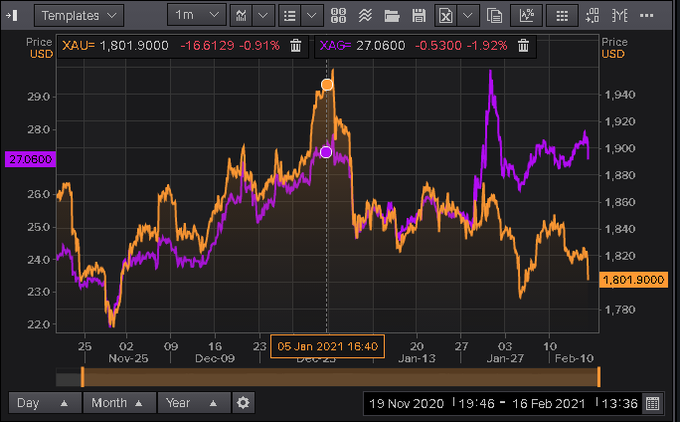Image resolution: width=680 pixels, height=422 pixels.
Task: Open the Templates dropdown
Action: (x=79, y=16)
